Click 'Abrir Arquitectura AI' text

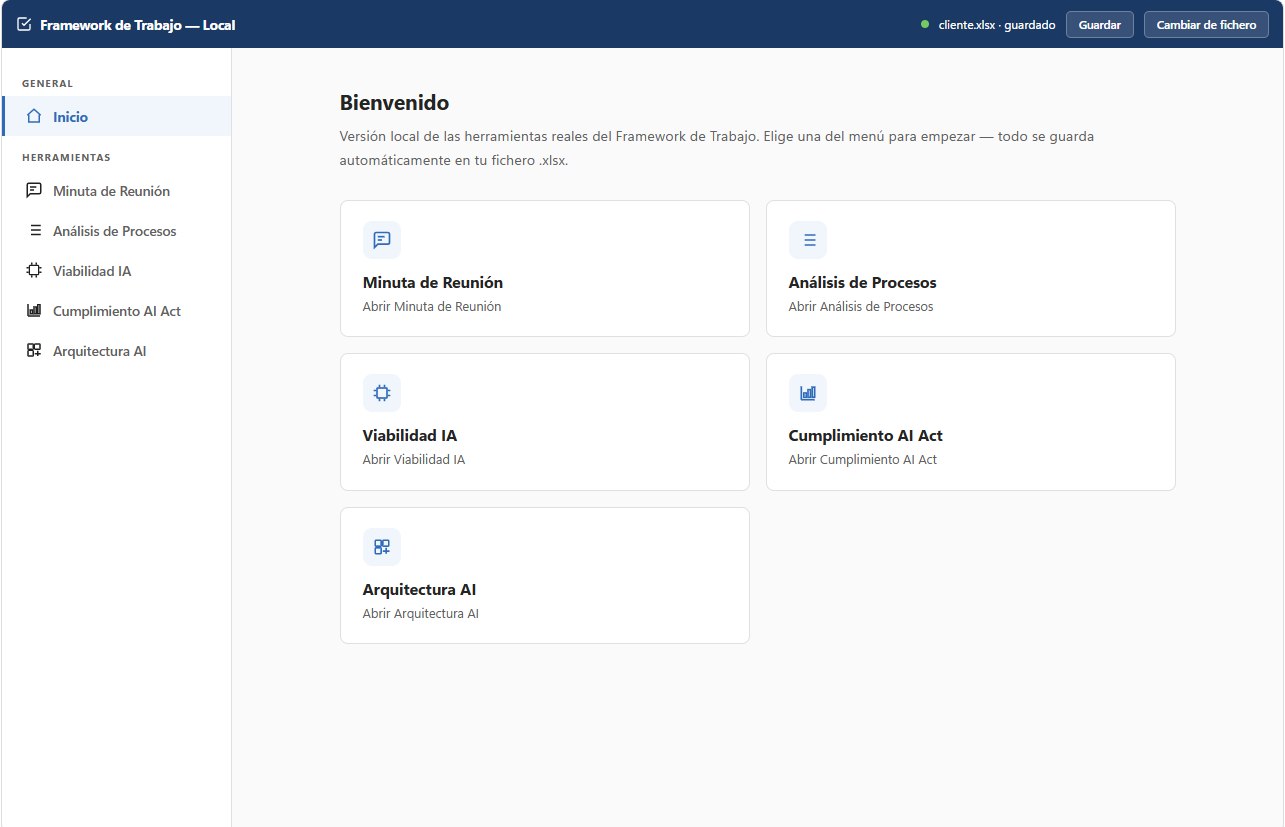point(421,614)
